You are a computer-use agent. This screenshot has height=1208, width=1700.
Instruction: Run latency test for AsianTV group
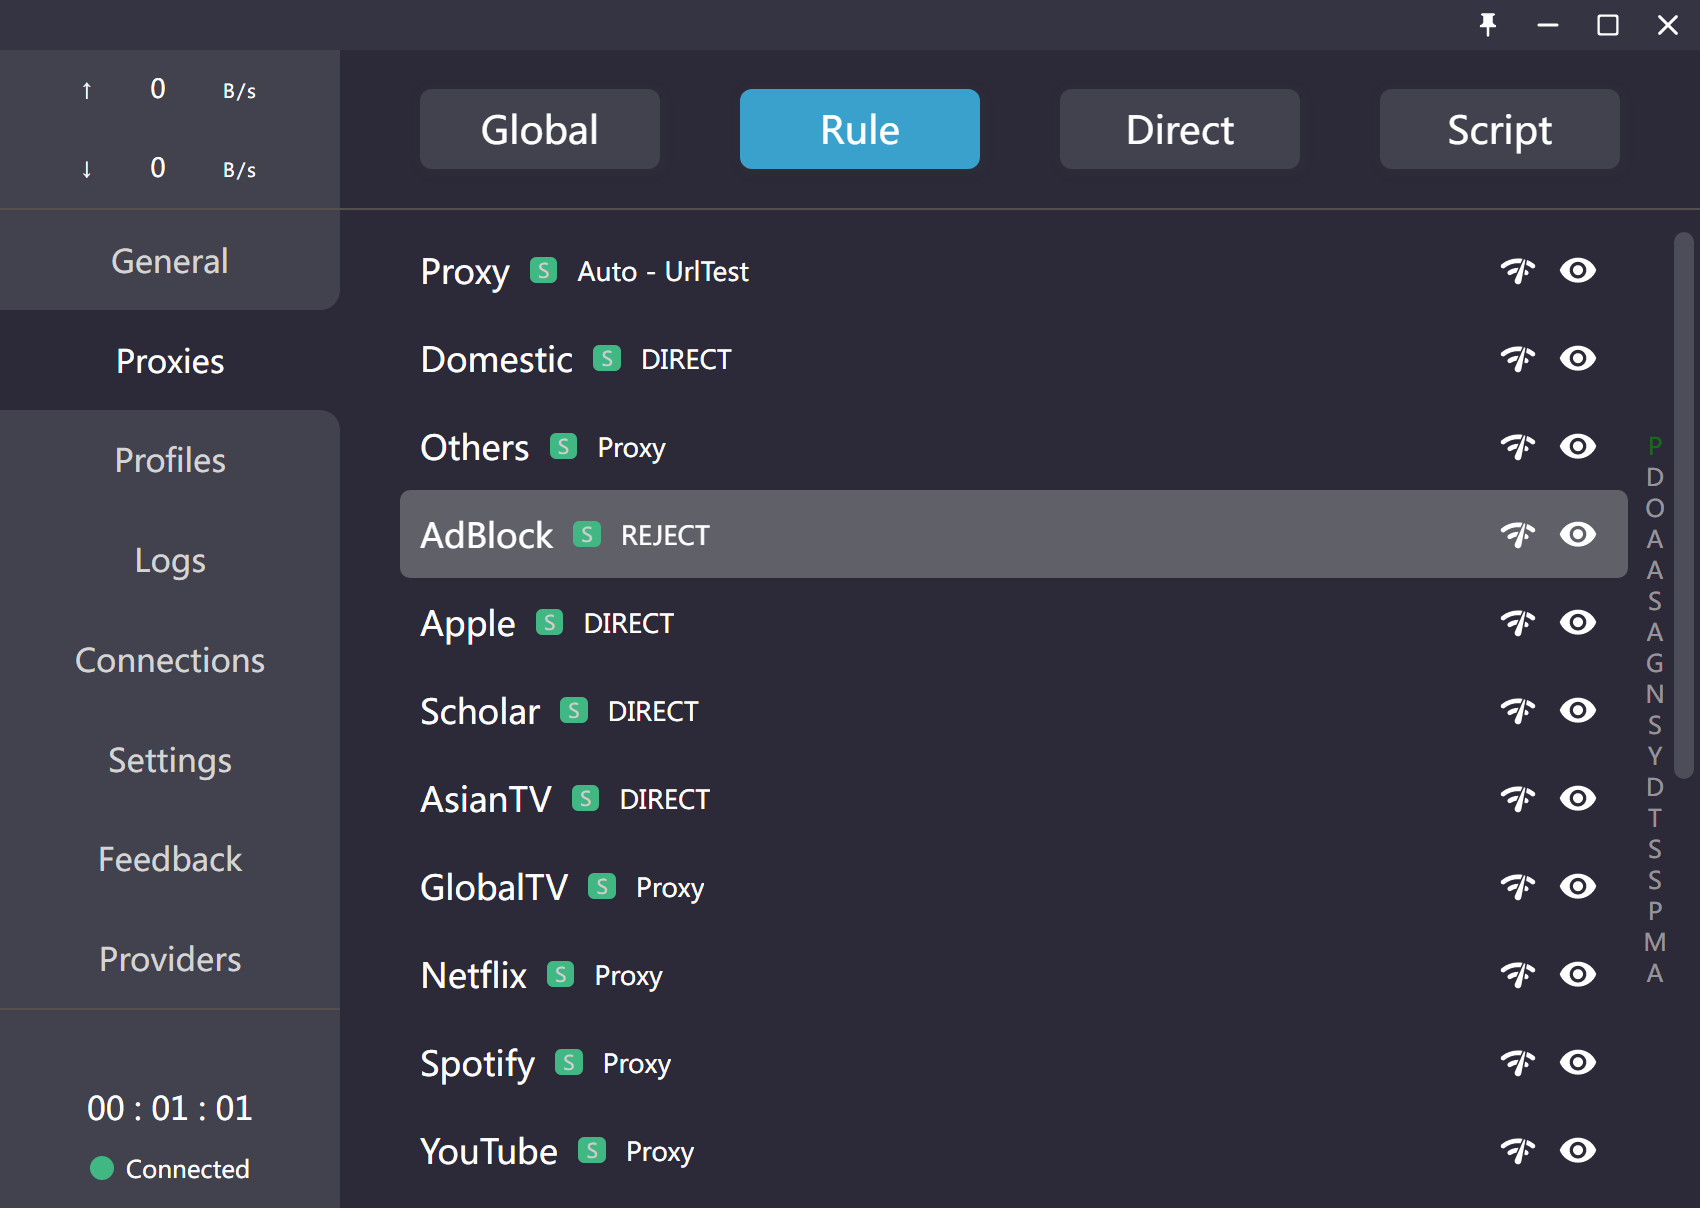click(1517, 799)
